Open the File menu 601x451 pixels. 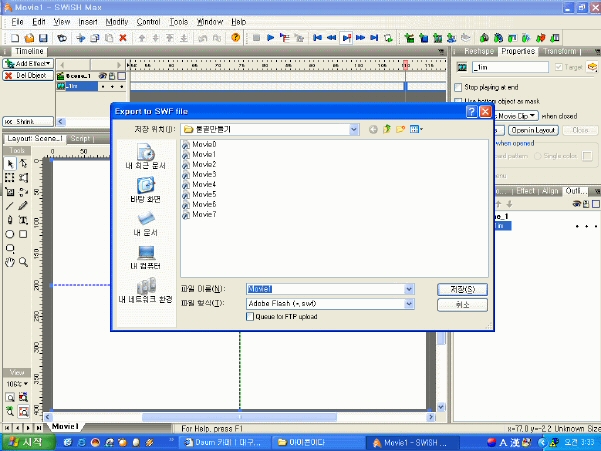coord(17,22)
